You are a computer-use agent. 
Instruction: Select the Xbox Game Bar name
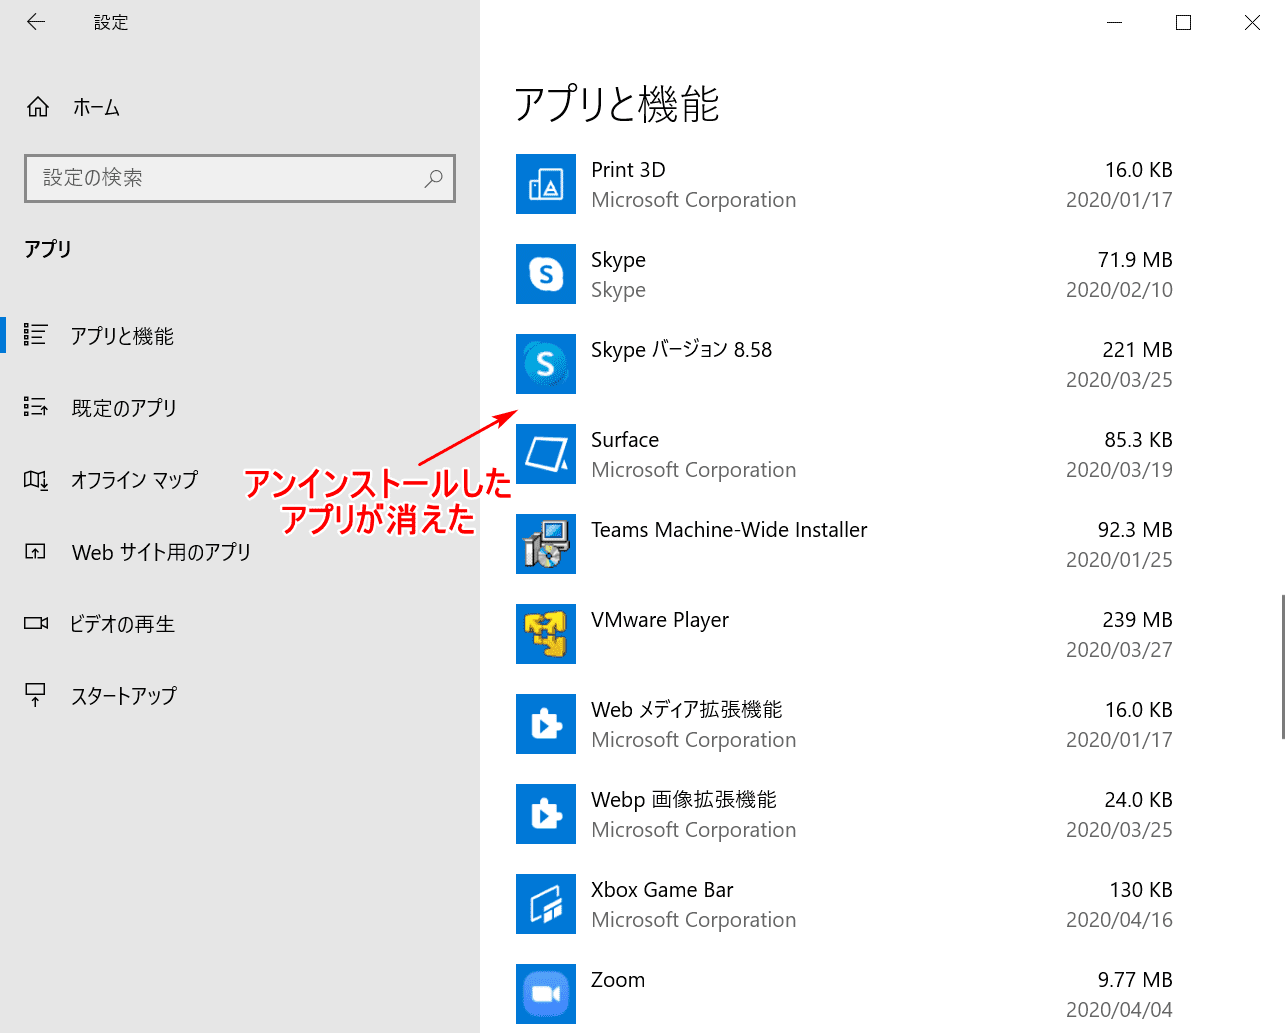662,890
